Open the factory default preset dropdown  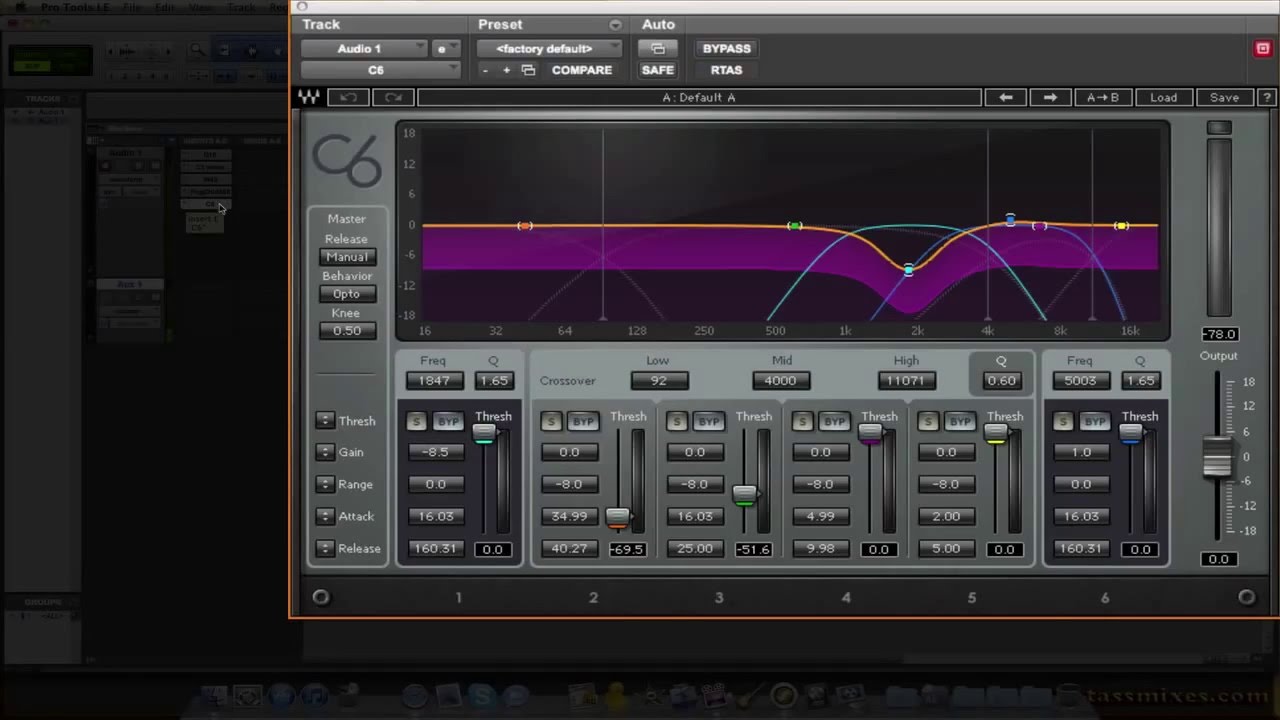[x=549, y=48]
